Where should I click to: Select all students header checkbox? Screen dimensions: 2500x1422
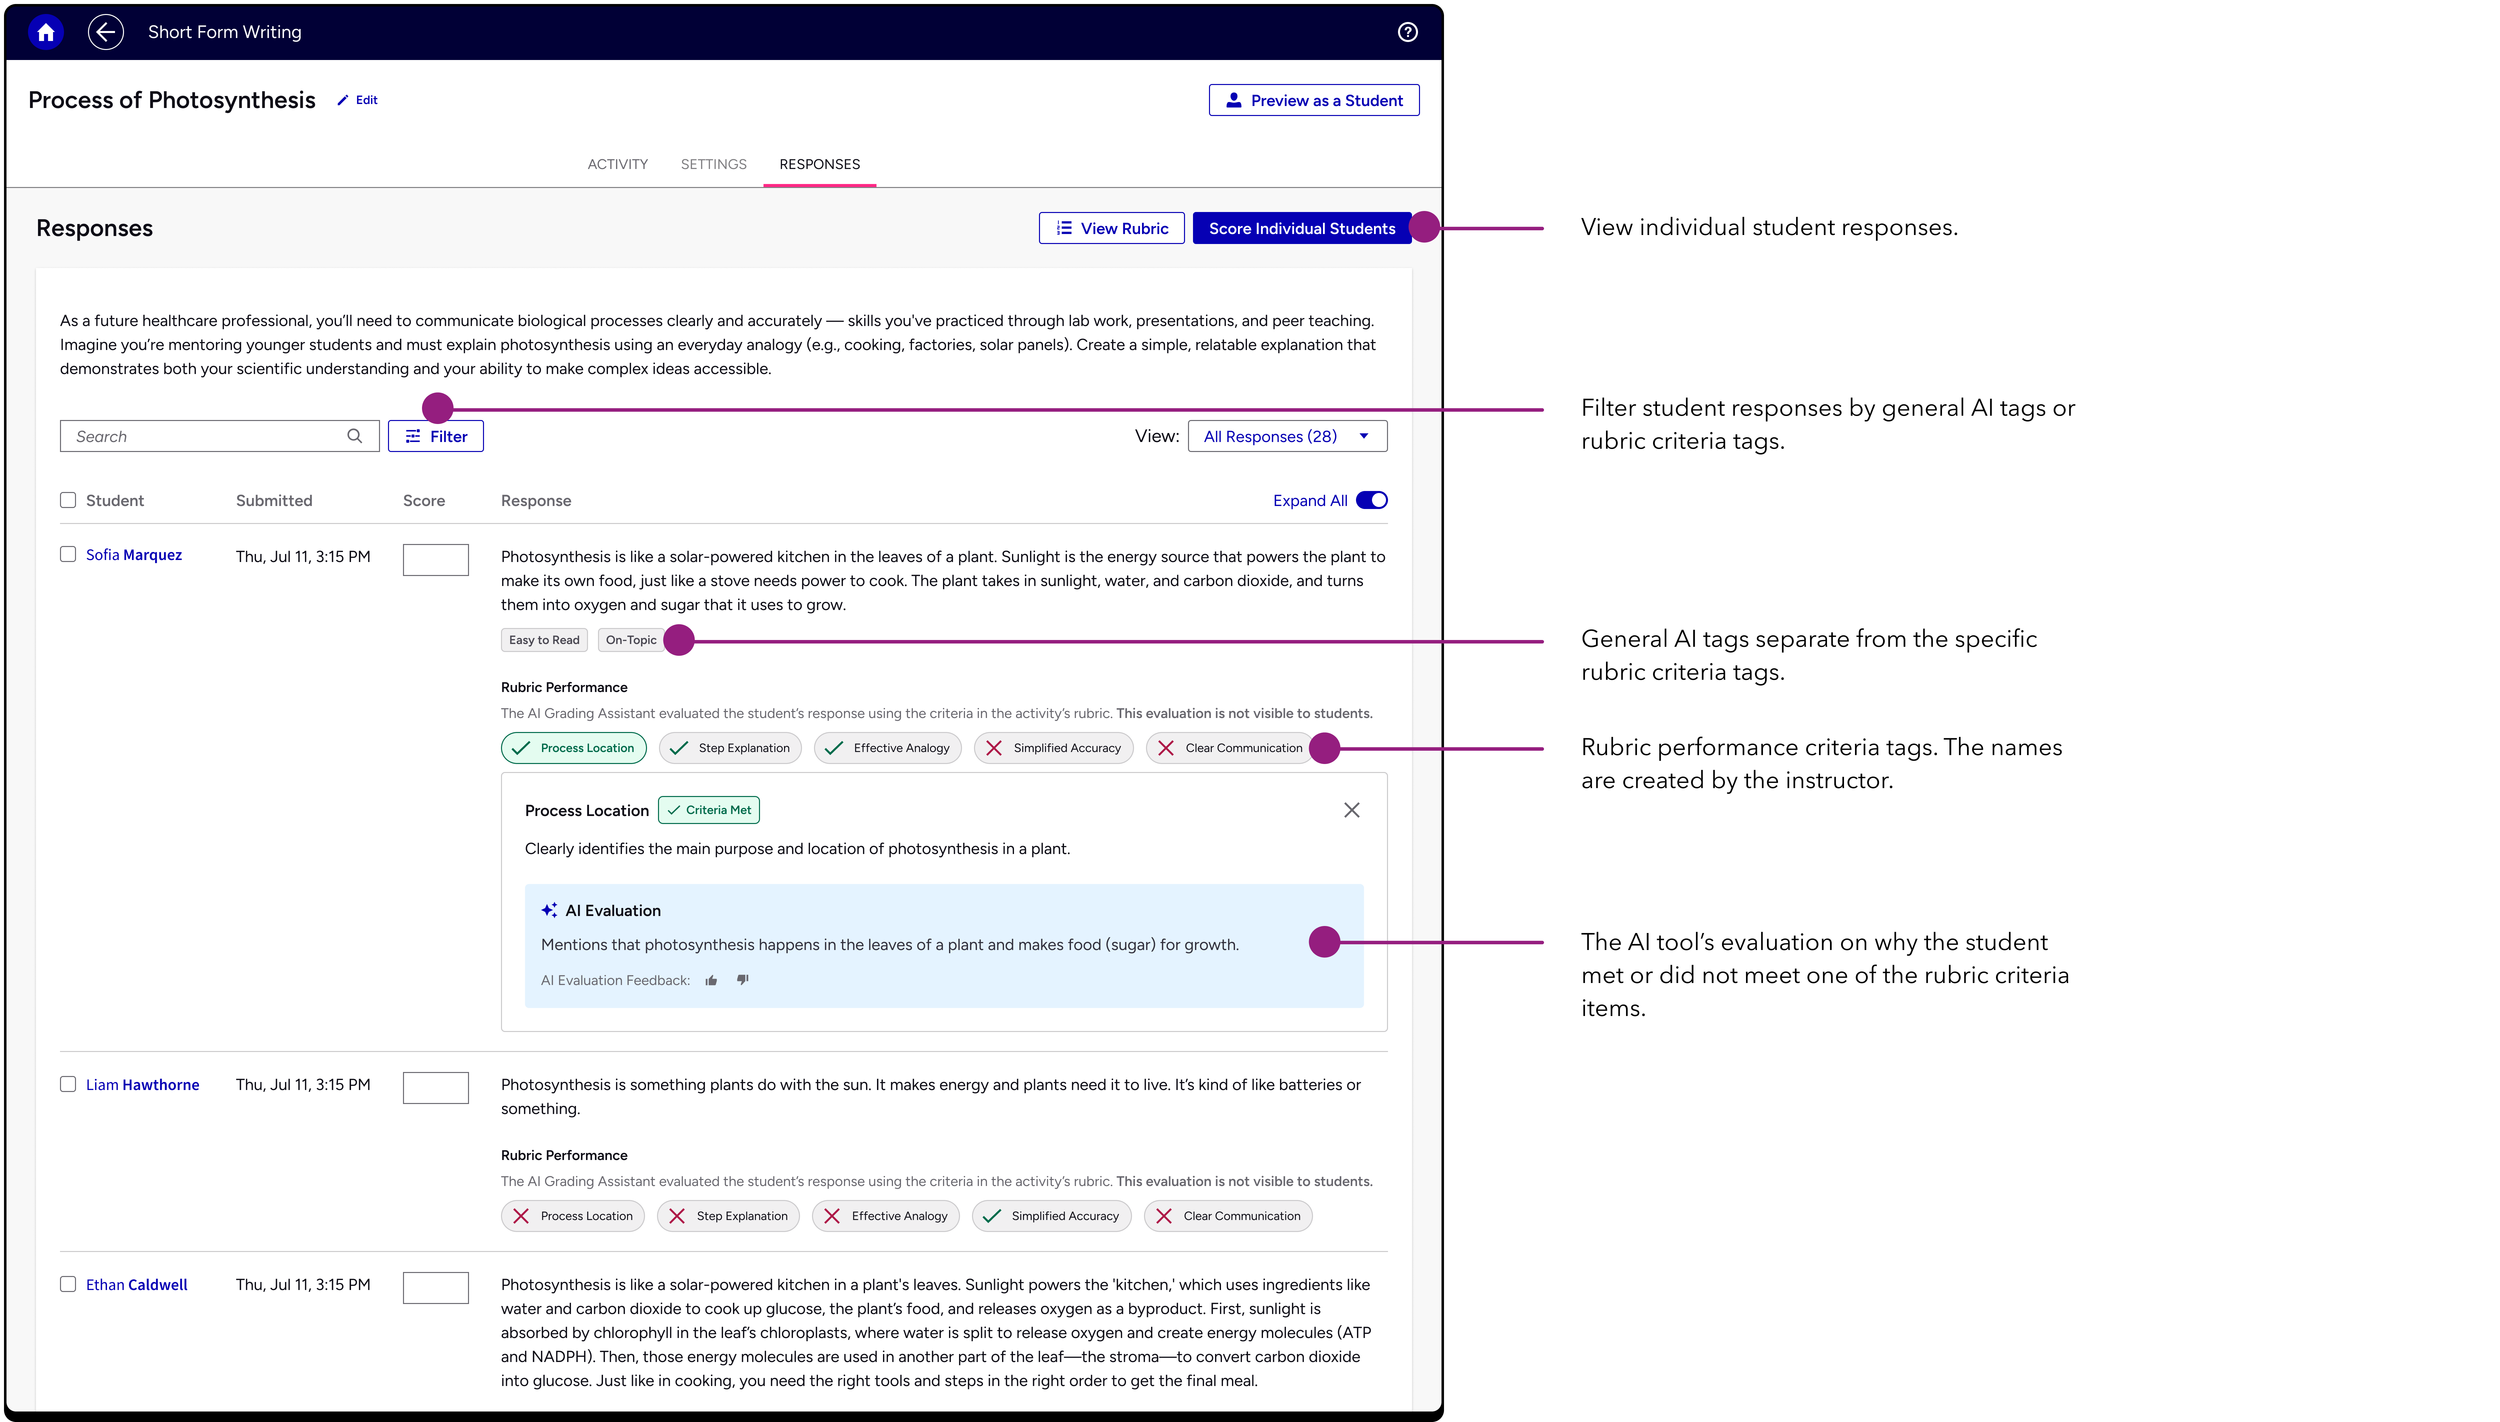(x=68, y=500)
